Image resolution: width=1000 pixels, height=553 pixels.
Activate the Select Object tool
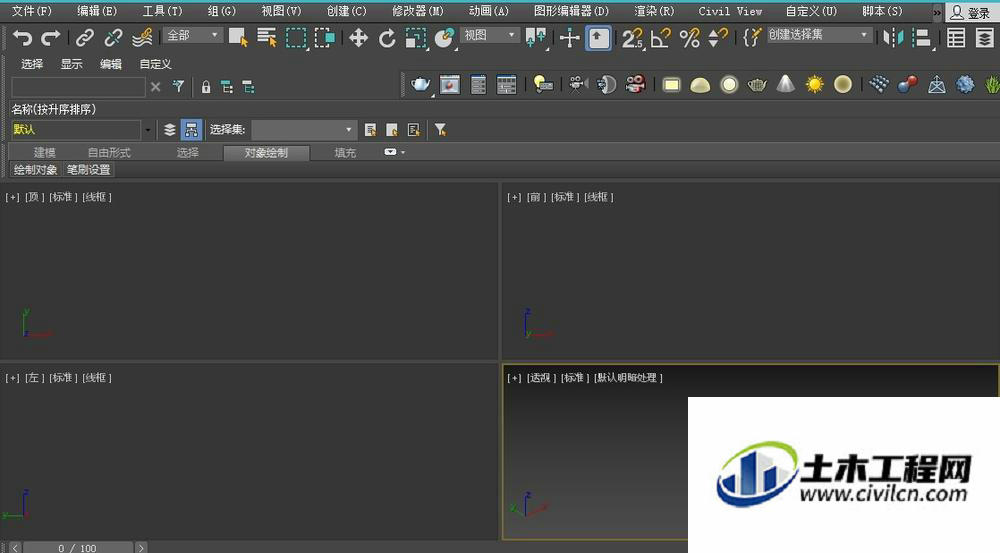(238, 38)
